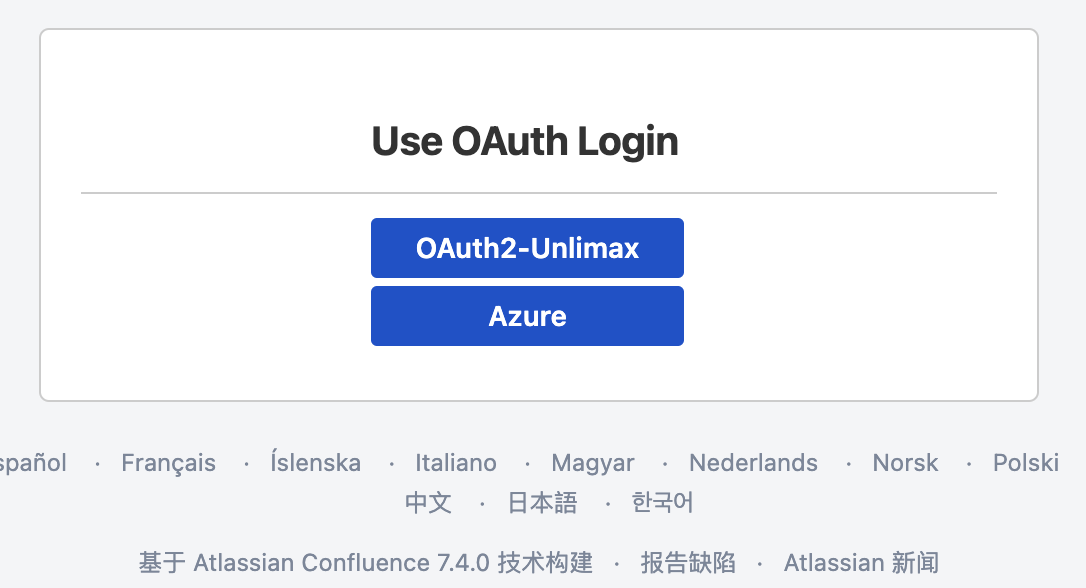1086x588 pixels.
Task: Click the partially visible Español link
Action: pos(32,463)
